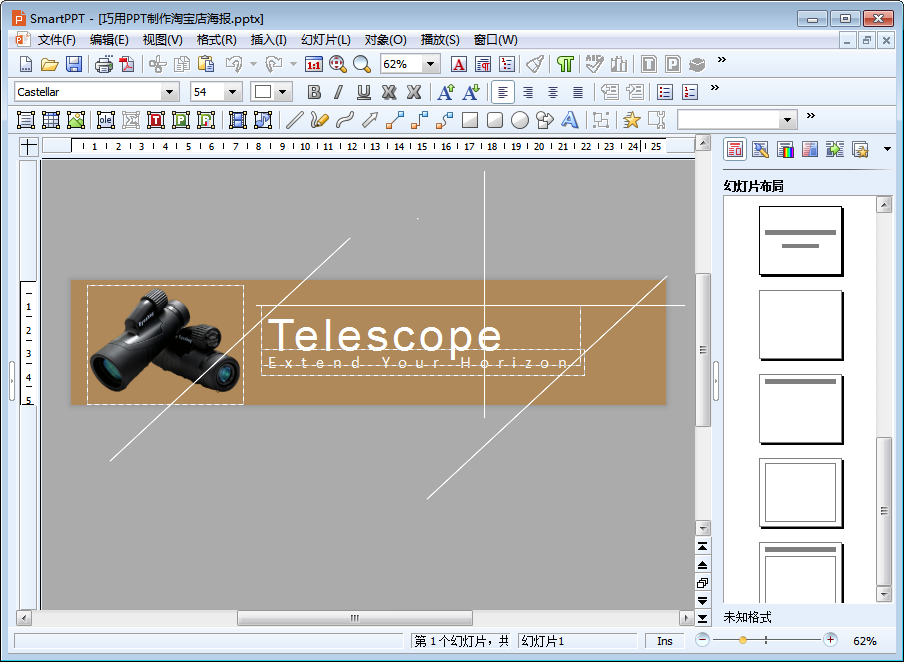904x662 pixels.
Task: Open the 62% zoom level dropdown
Action: (x=430, y=64)
